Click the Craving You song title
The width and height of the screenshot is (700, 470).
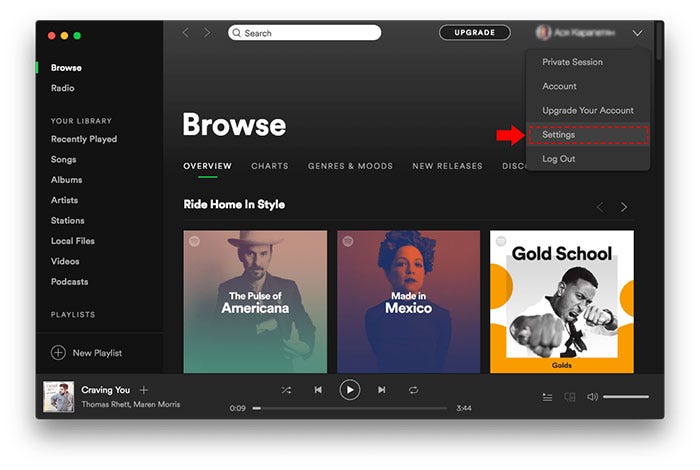coord(105,390)
